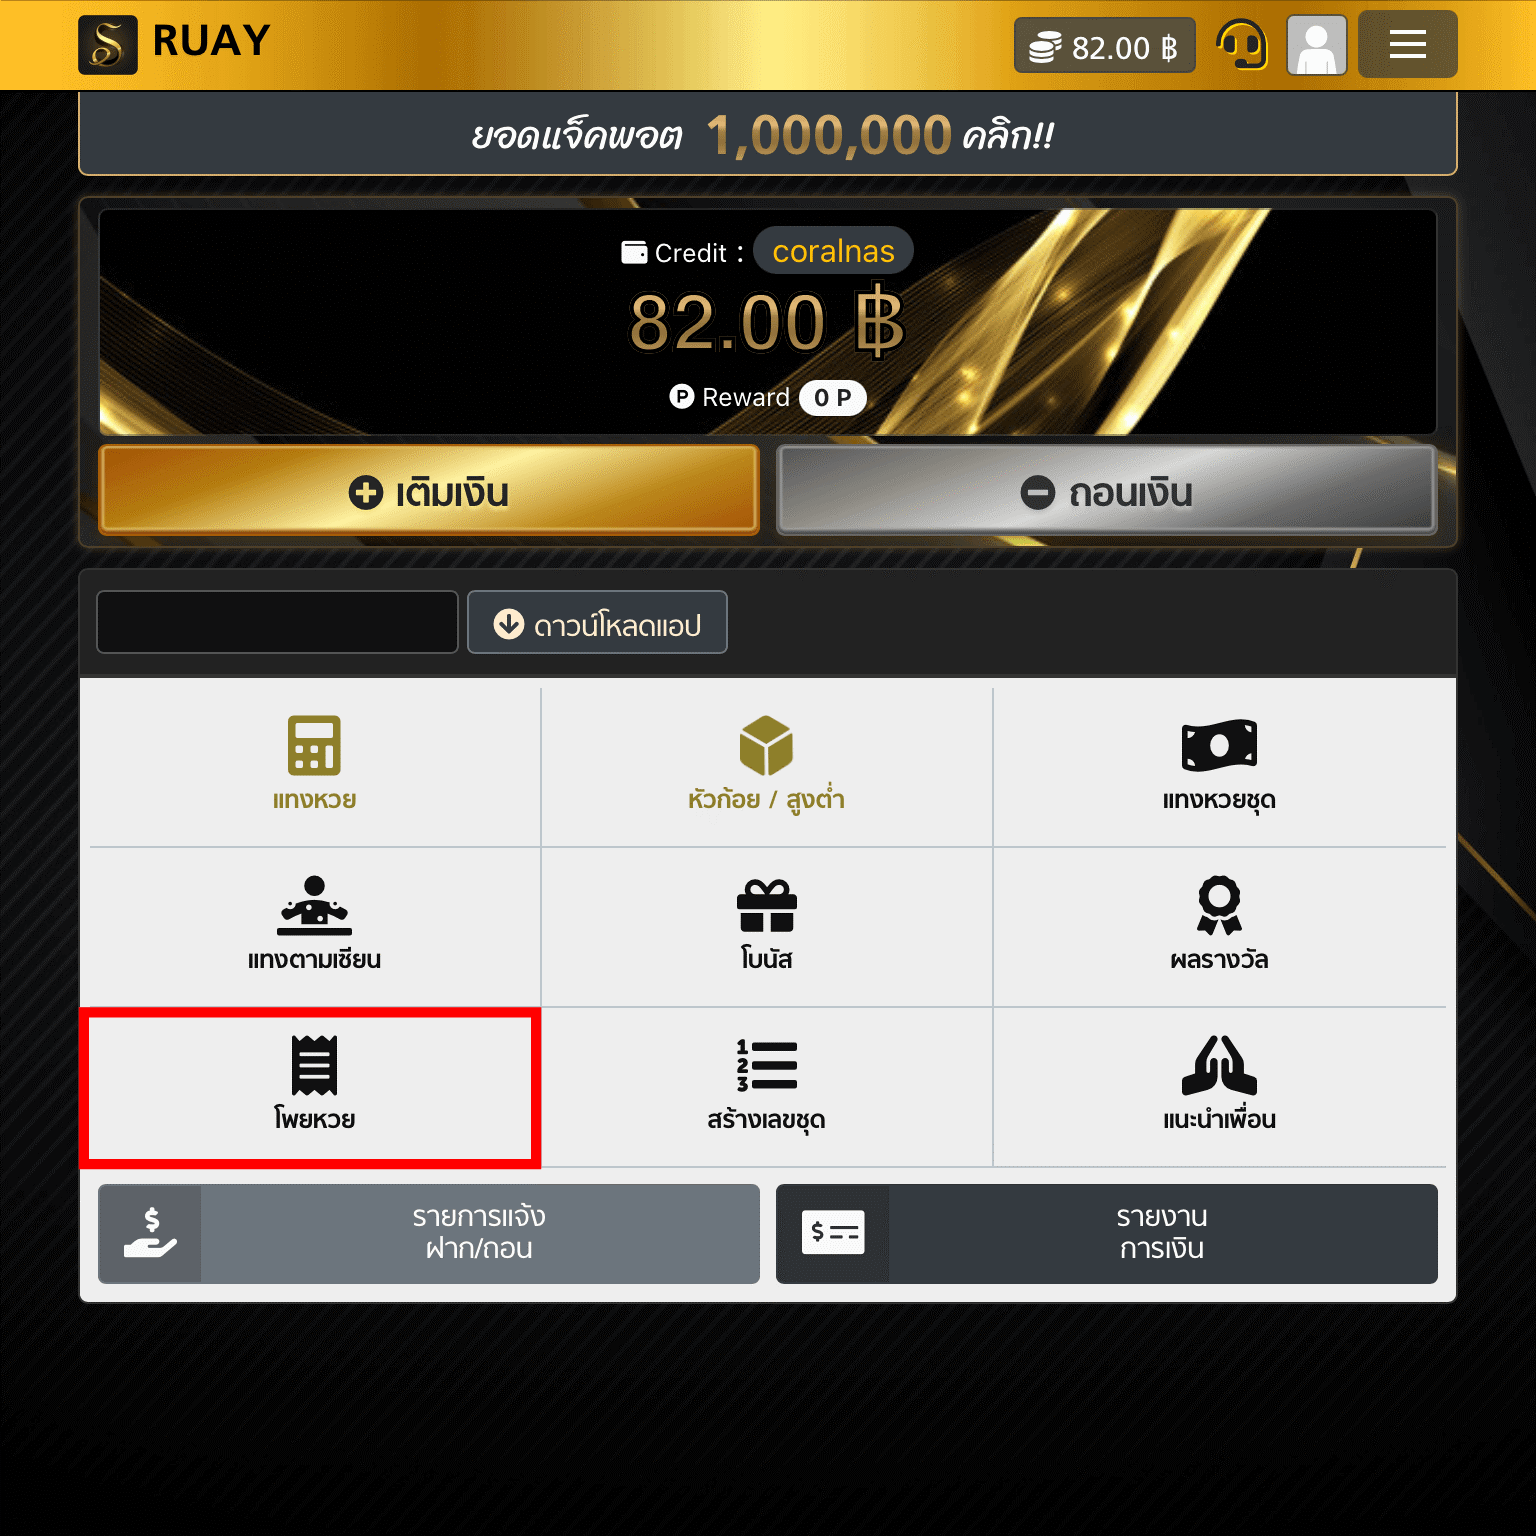Open แทงหวยชุด banknote icon
The image size is (1537, 1536).
(1219, 745)
